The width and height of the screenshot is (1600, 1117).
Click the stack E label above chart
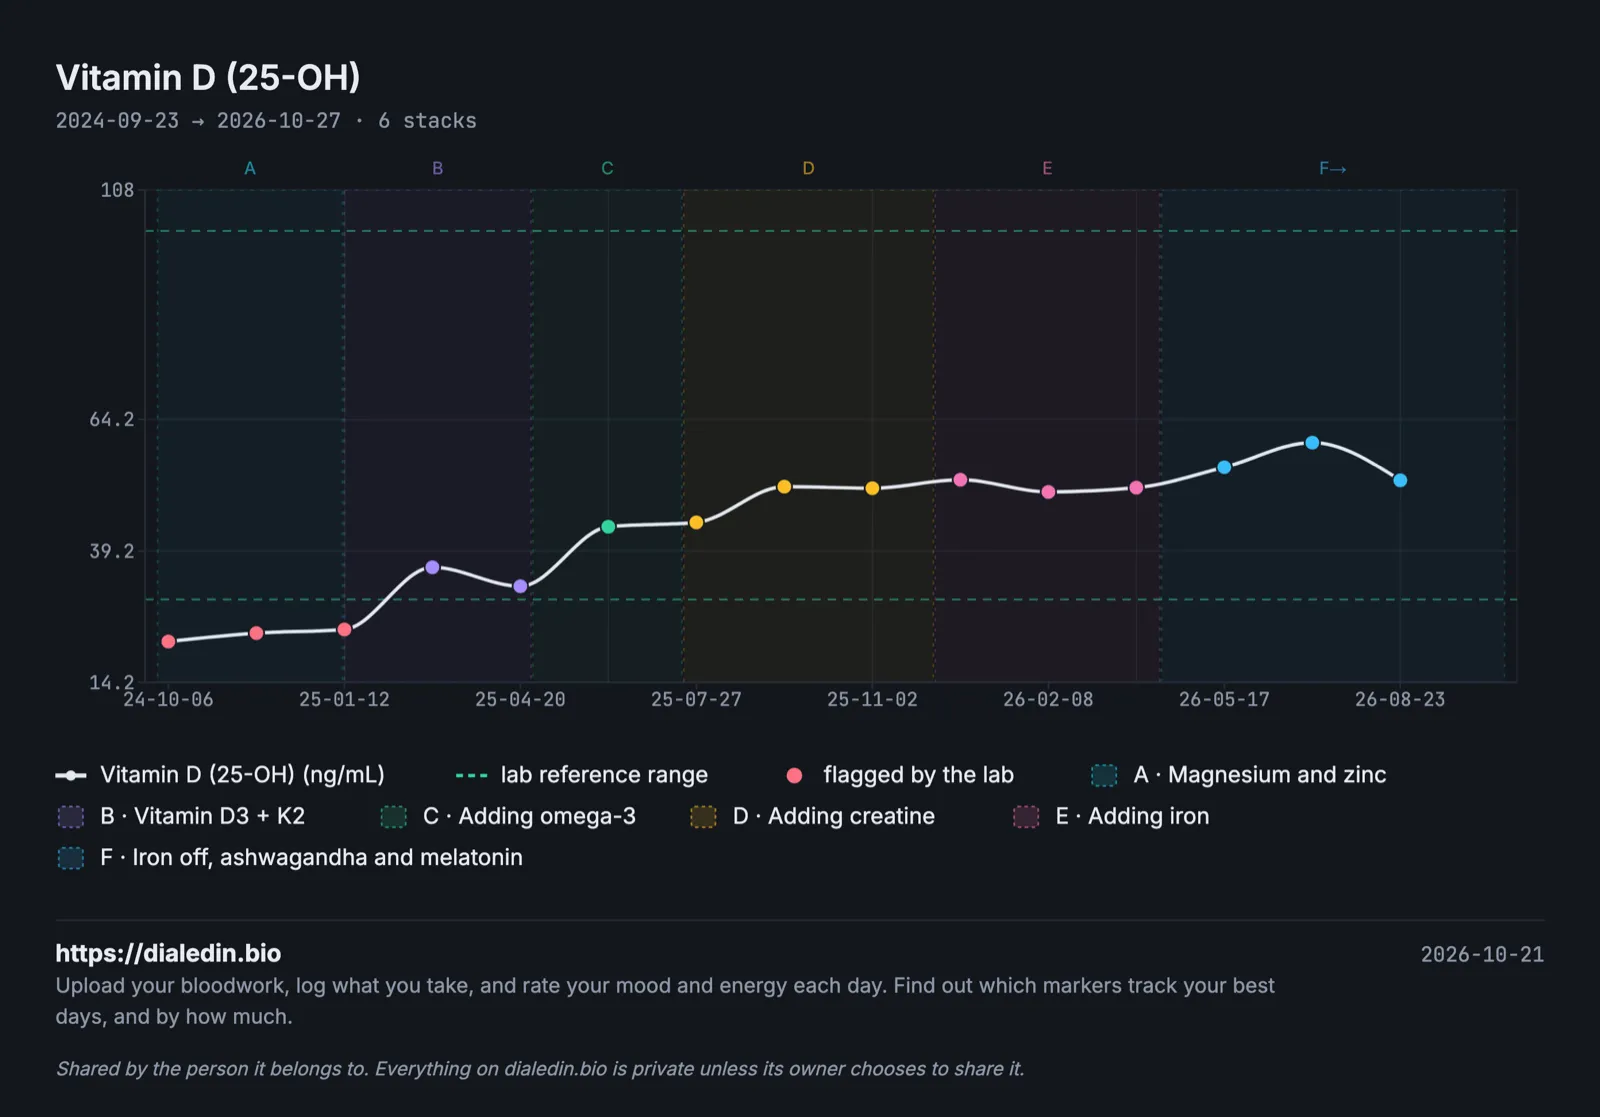coord(1047,168)
